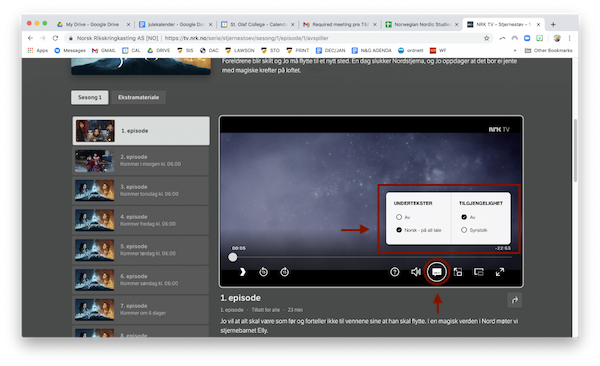Image resolution: width=600 pixels, height=366 pixels.
Task: Open DRIVE bookmark
Action: tap(159, 50)
